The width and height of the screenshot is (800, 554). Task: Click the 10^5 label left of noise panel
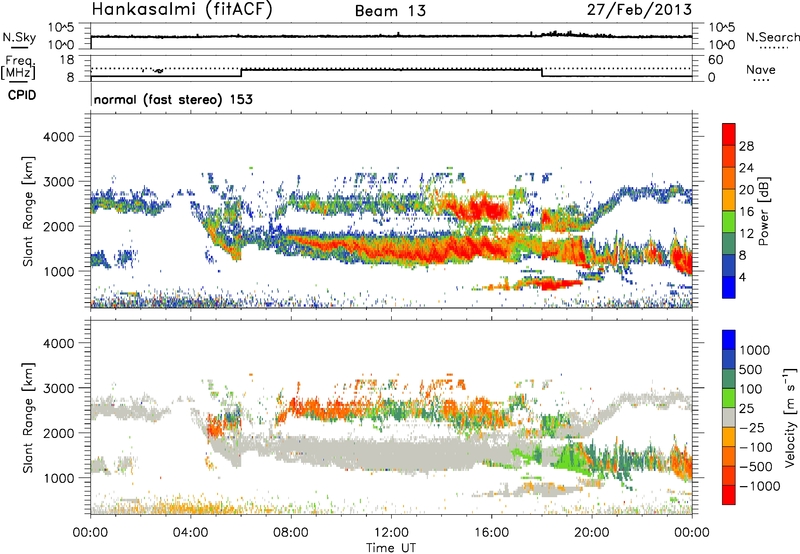[x=61, y=28]
